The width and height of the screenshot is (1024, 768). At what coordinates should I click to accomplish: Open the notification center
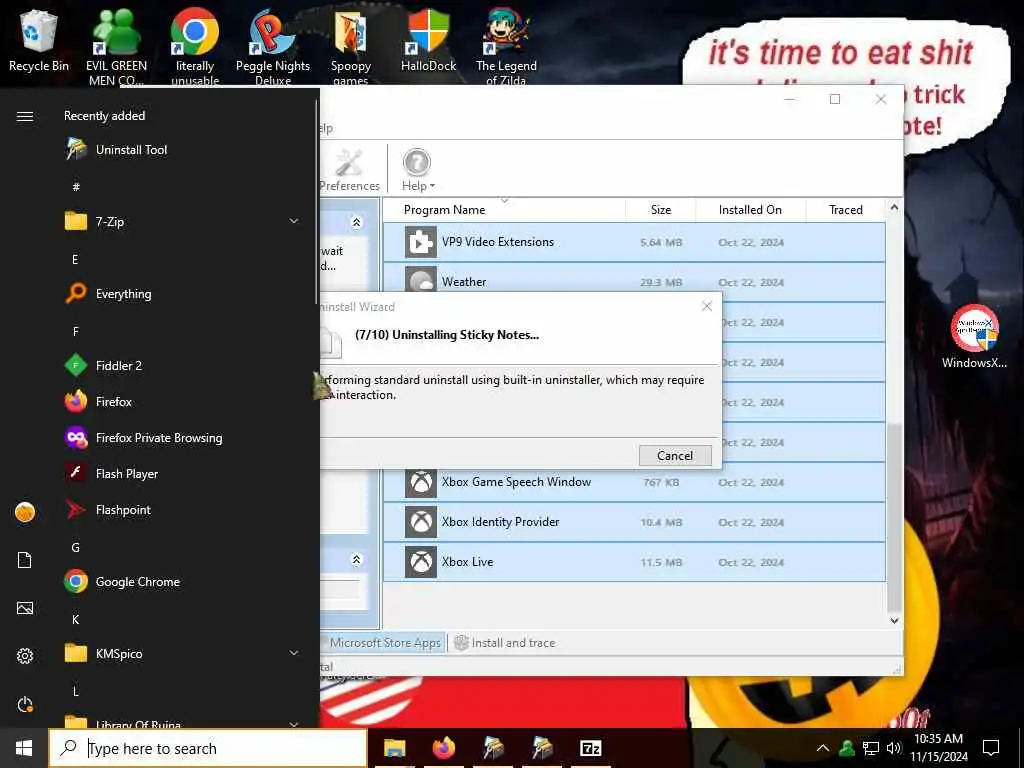991,748
